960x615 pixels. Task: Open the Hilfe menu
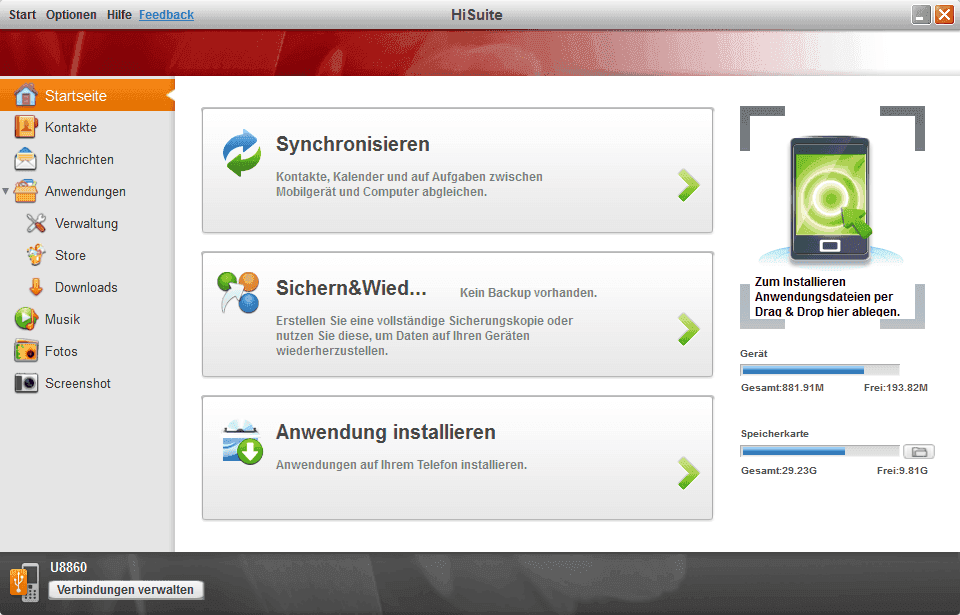[x=119, y=15]
